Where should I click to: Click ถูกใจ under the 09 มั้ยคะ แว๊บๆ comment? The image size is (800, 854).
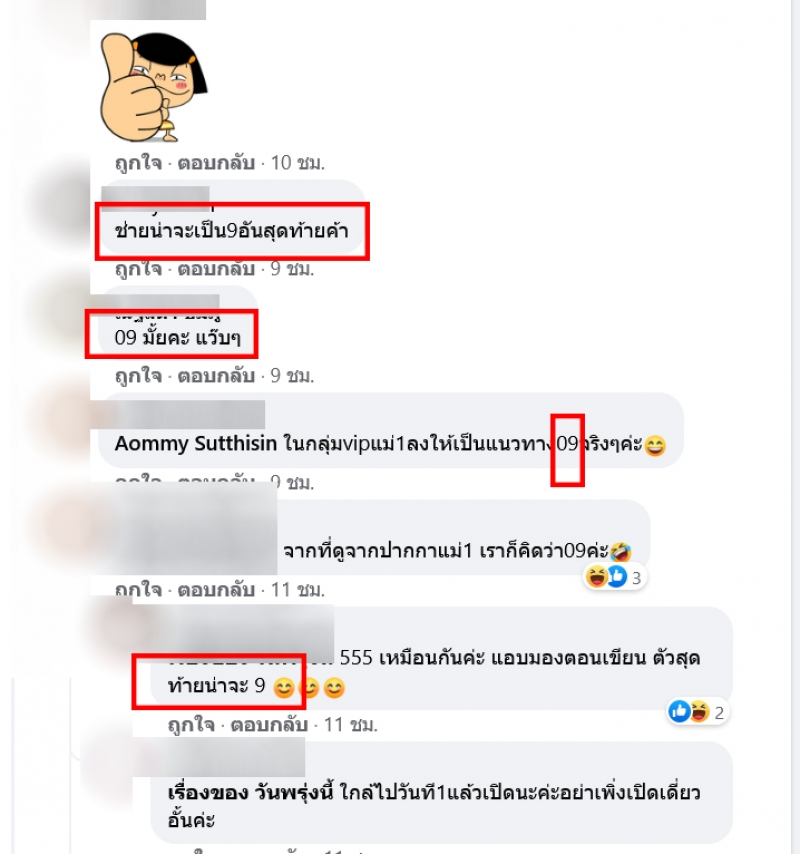tap(138, 375)
